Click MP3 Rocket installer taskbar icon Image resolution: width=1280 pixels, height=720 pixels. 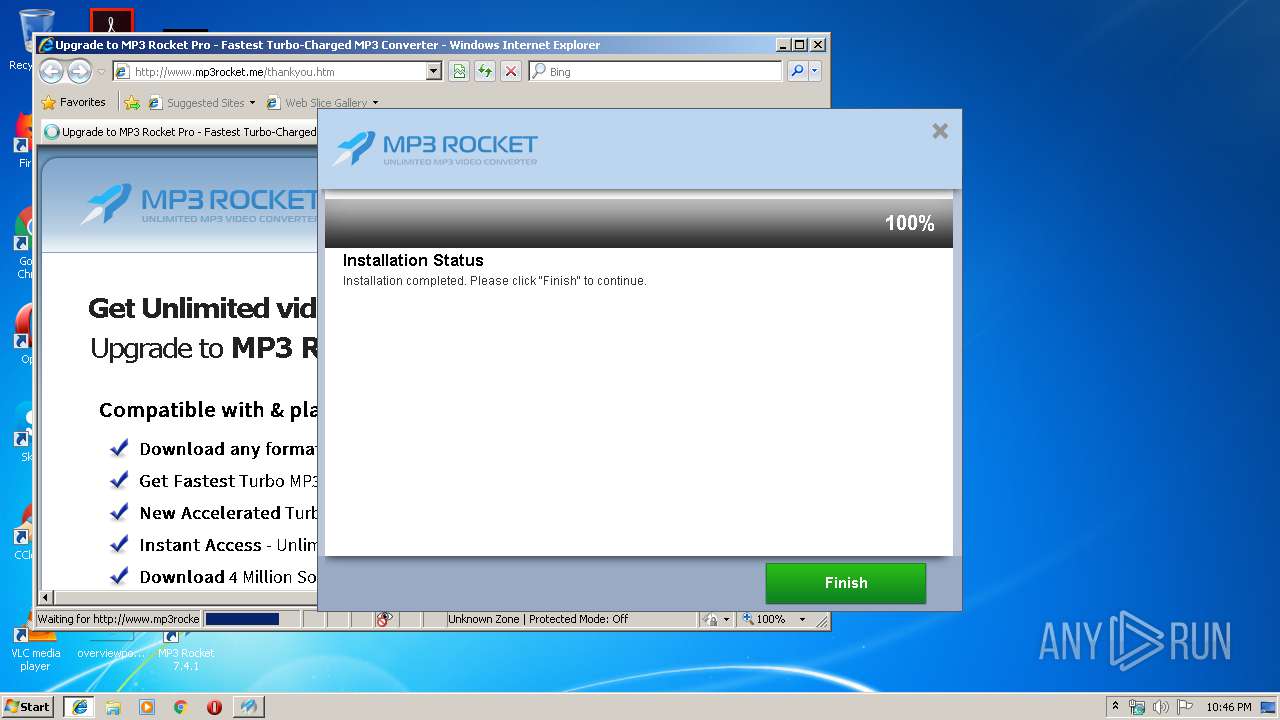coord(249,706)
